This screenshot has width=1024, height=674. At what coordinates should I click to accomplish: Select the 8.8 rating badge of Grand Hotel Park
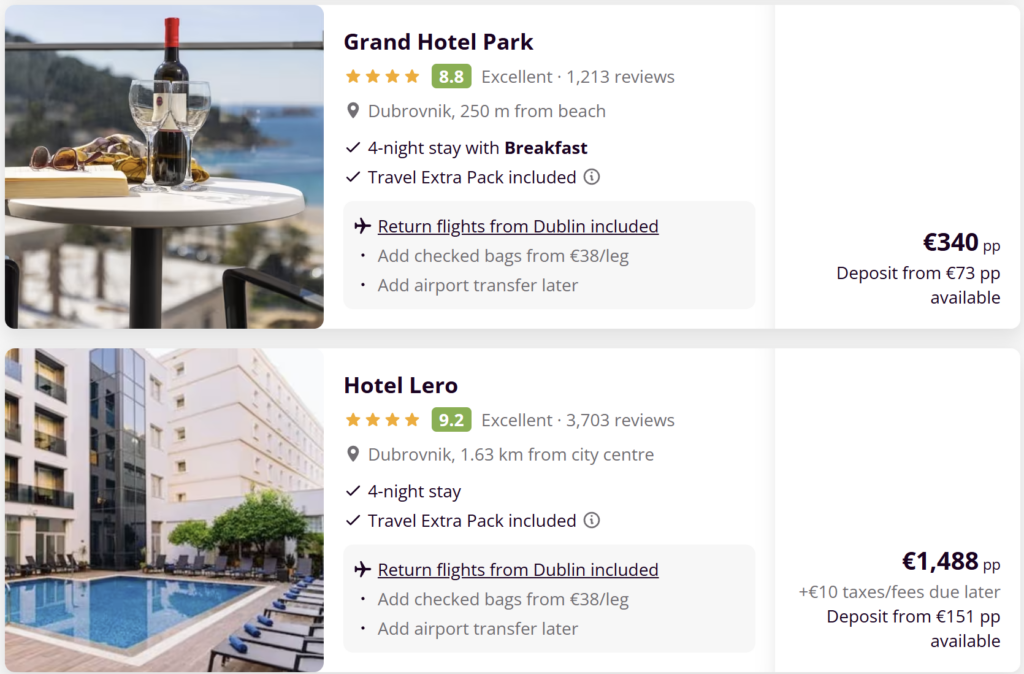point(451,75)
